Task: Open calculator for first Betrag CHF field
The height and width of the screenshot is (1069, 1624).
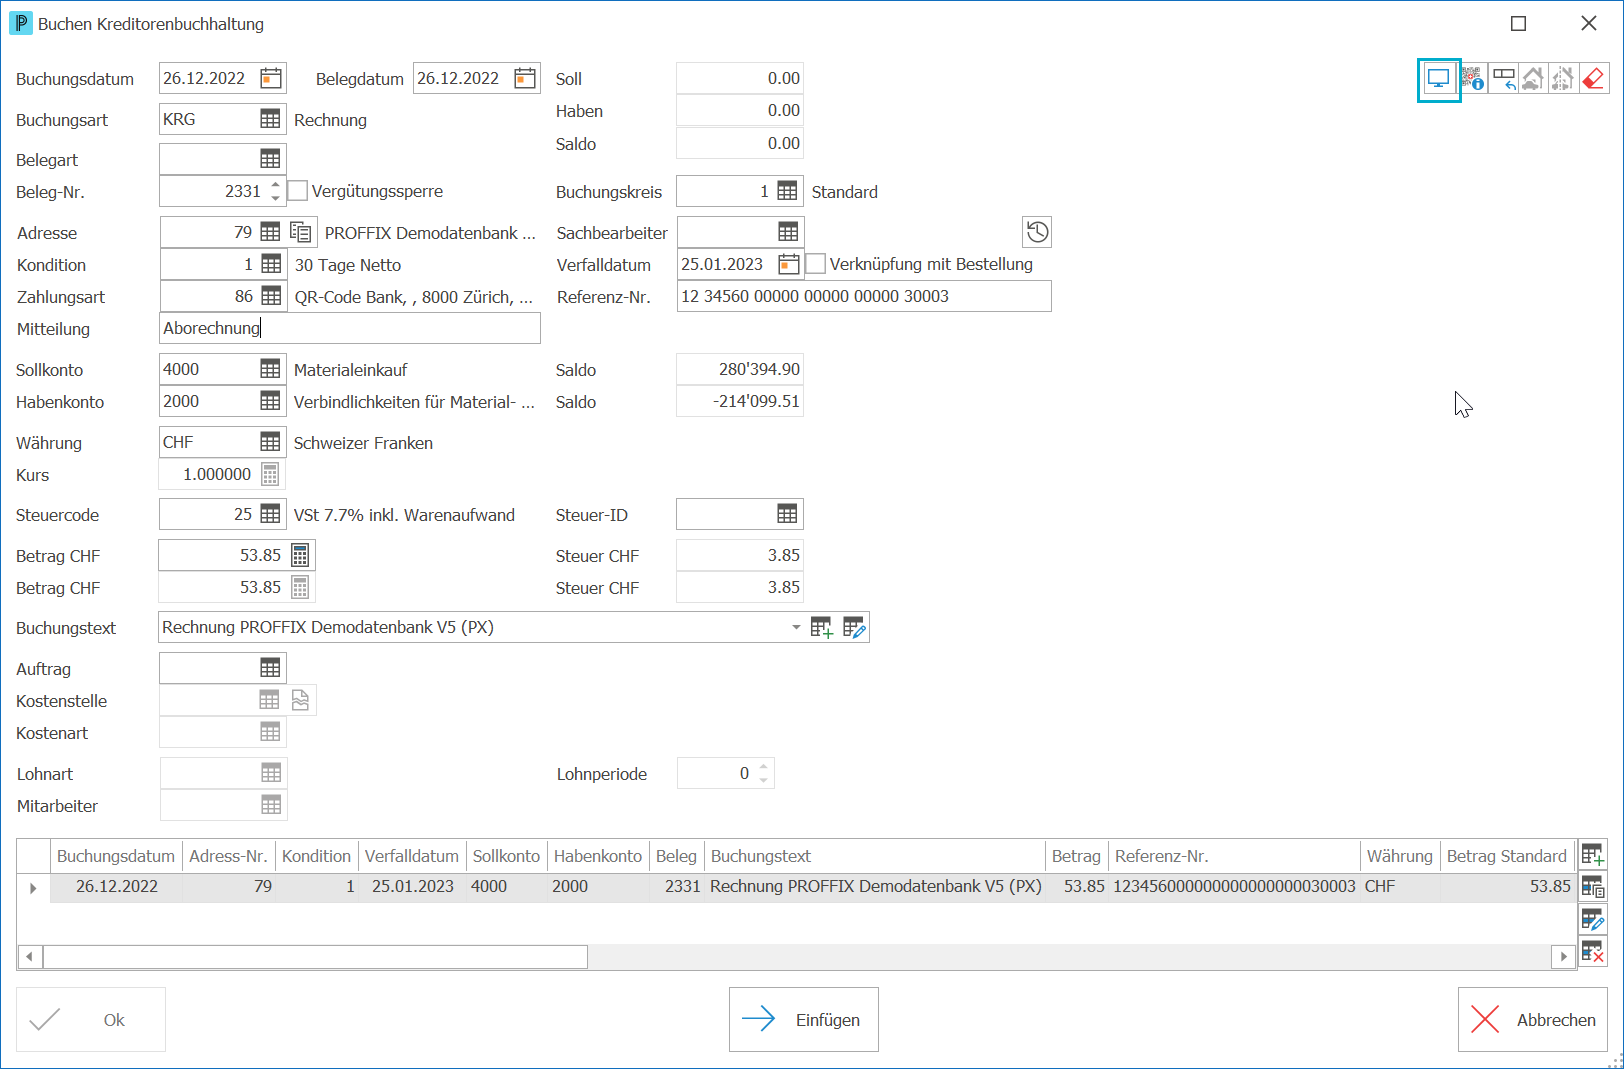Action: (300, 555)
